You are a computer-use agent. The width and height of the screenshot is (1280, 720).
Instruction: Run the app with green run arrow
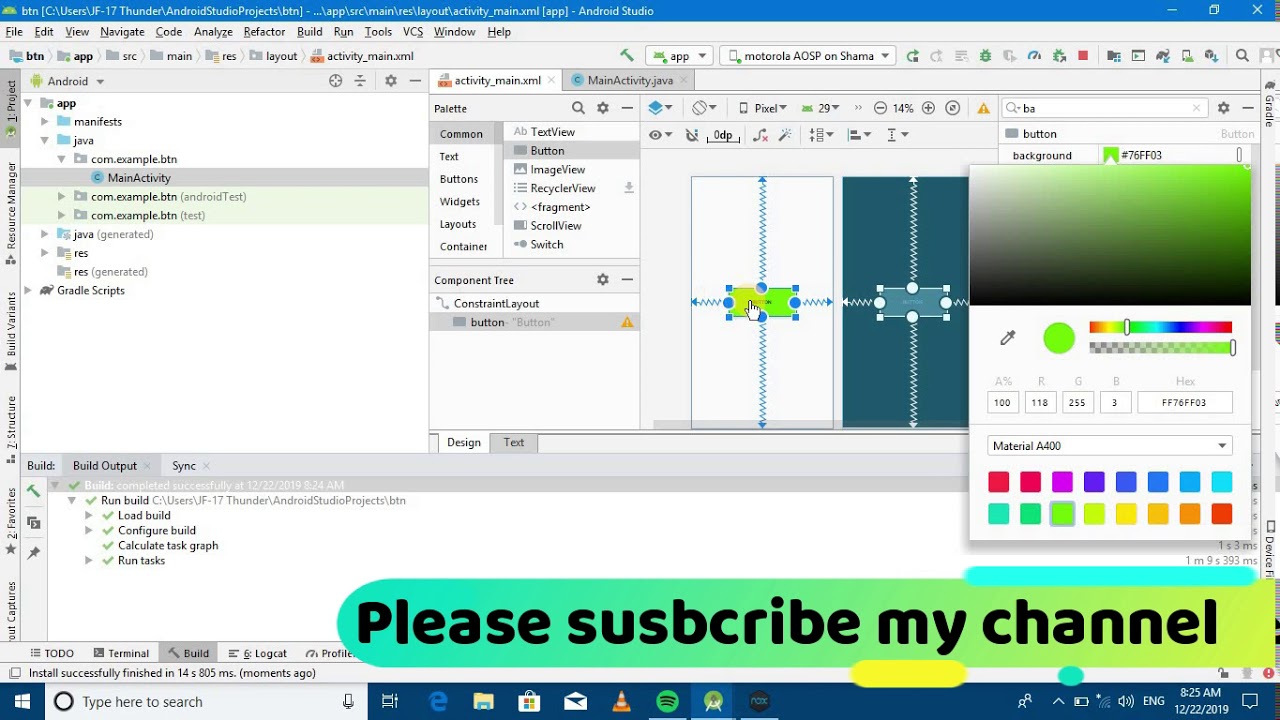coord(913,56)
